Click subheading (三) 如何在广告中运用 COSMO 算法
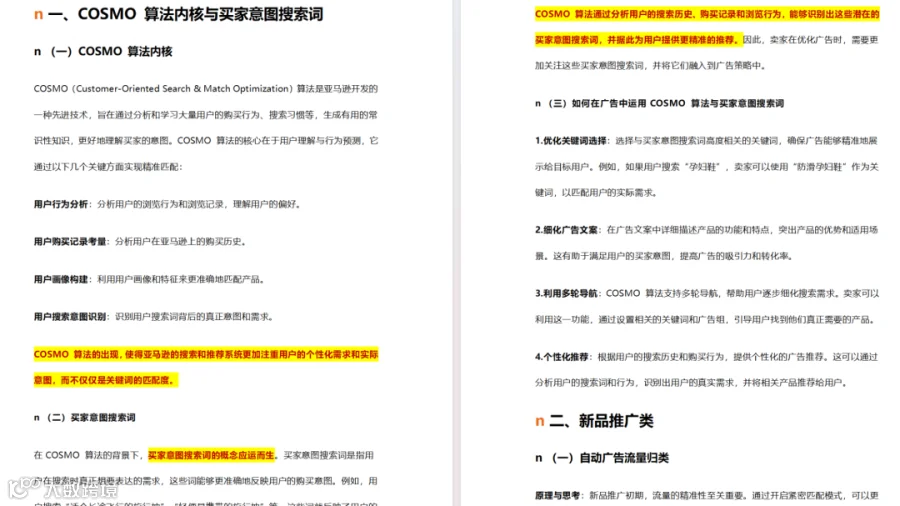Image resolution: width=900 pixels, height=506 pixels. (666, 103)
